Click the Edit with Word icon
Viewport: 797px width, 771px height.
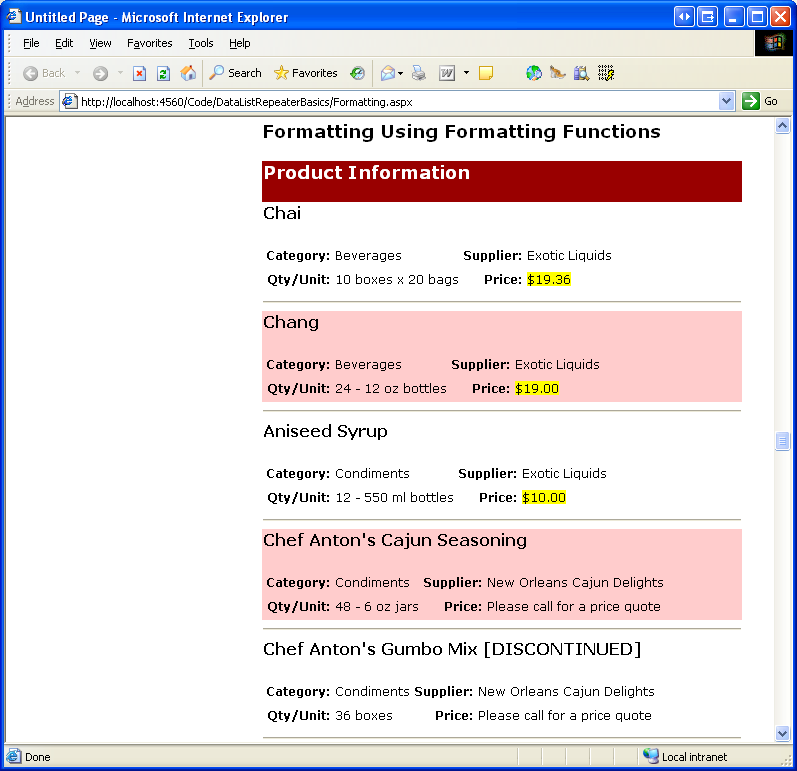(x=447, y=73)
